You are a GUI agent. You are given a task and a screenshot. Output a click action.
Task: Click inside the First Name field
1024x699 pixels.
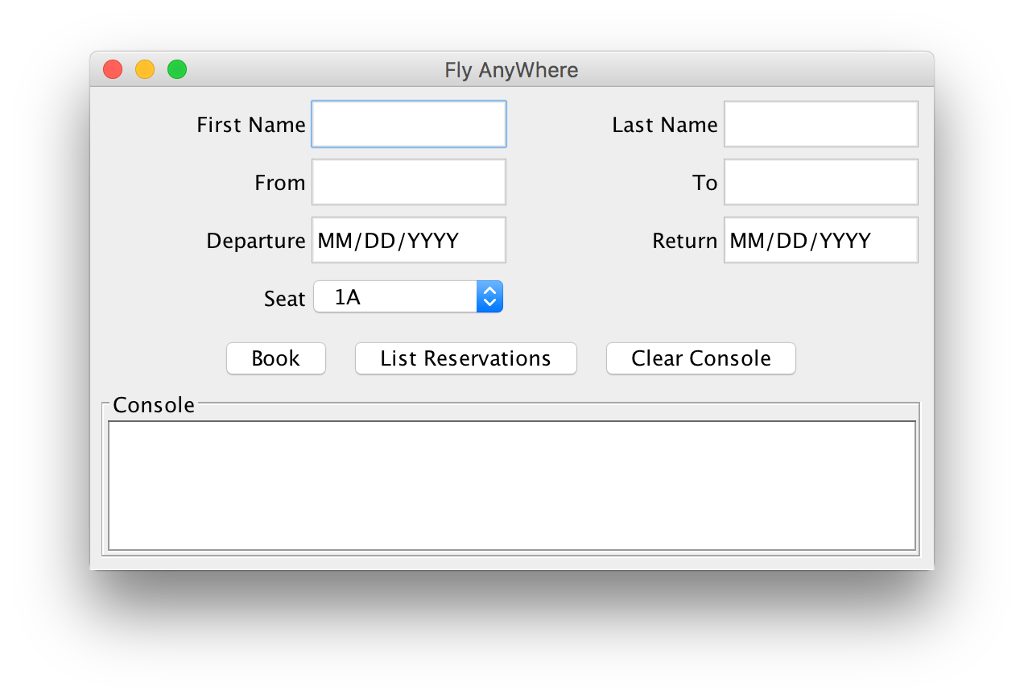pos(408,123)
